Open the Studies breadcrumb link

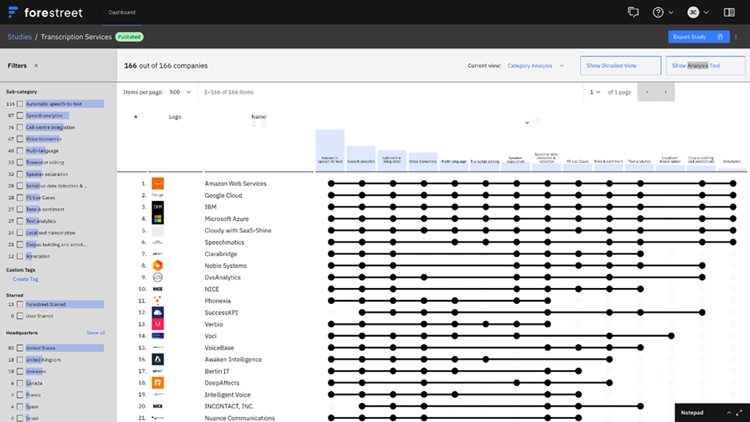(x=20, y=37)
